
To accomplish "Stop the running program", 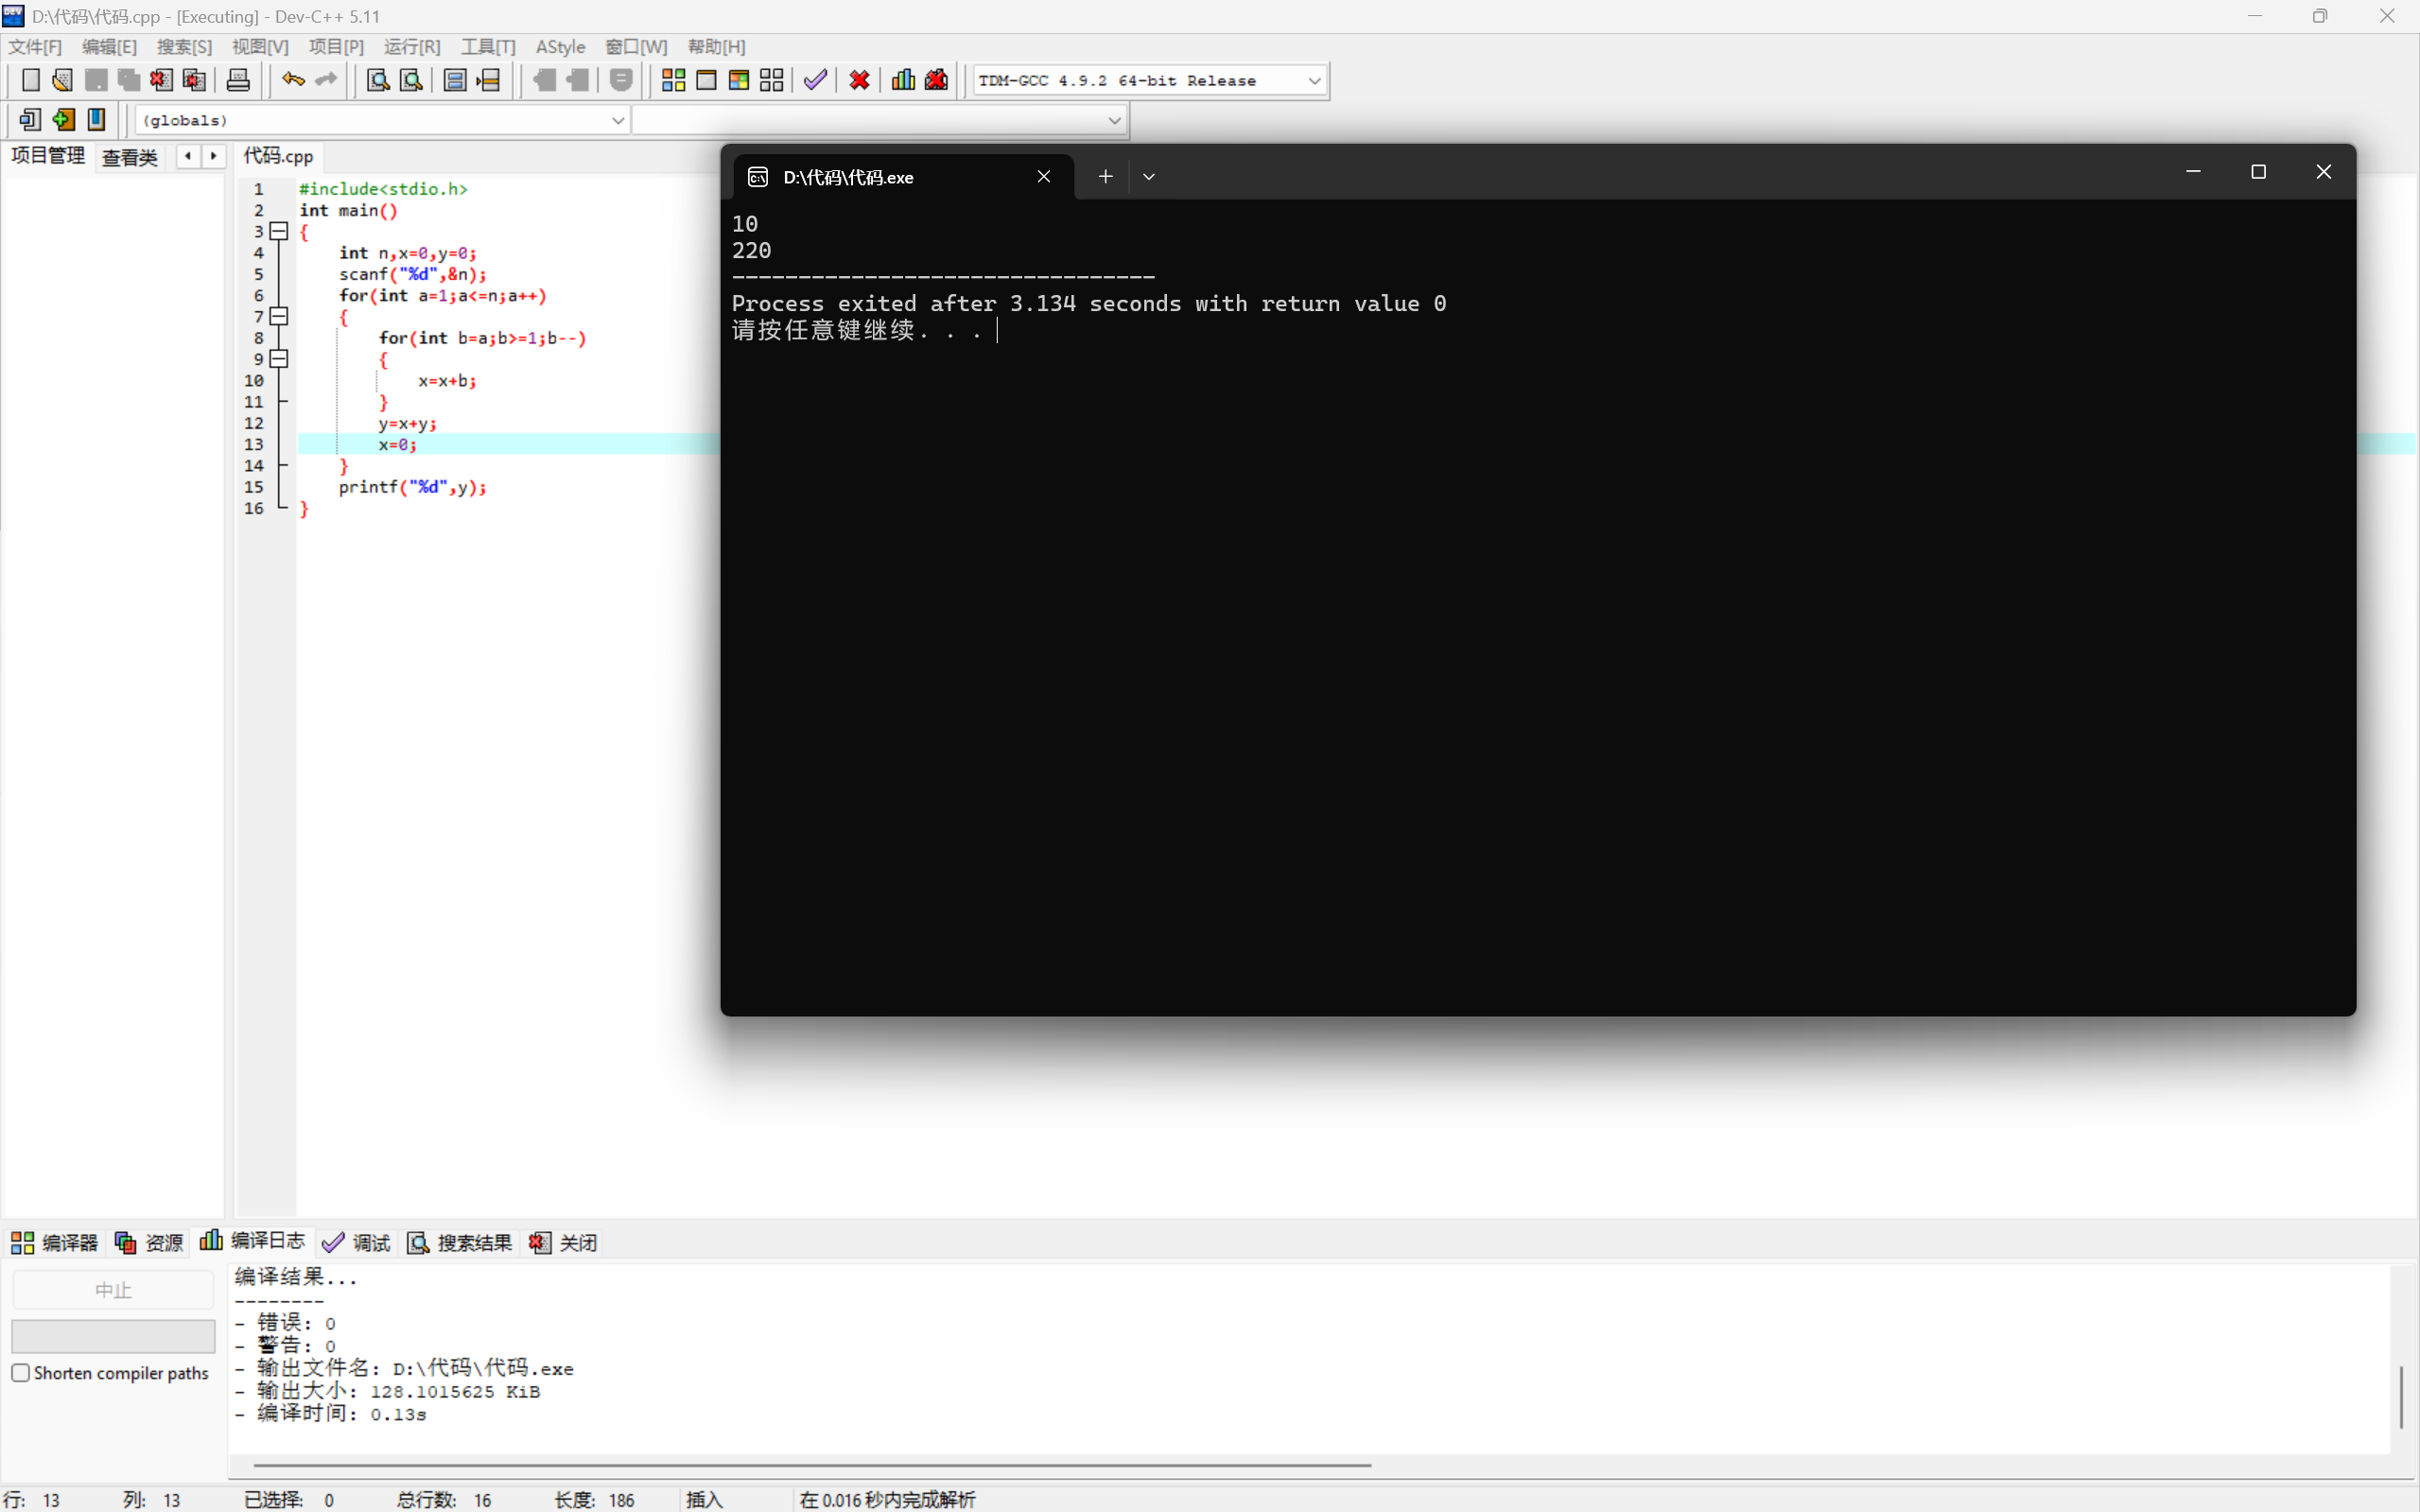I will (858, 80).
